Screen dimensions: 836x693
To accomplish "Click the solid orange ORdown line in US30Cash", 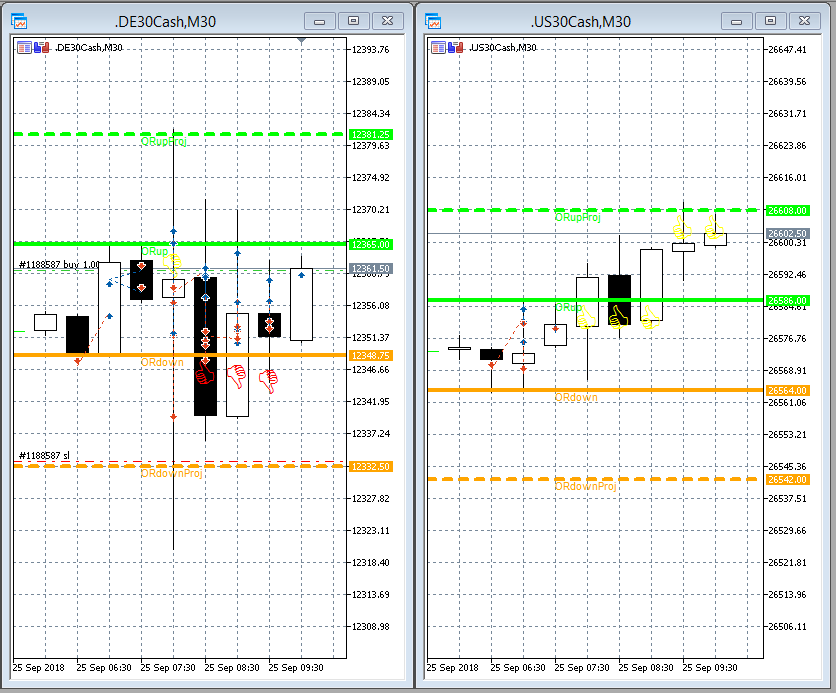I will pyautogui.click(x=595, y=390).
